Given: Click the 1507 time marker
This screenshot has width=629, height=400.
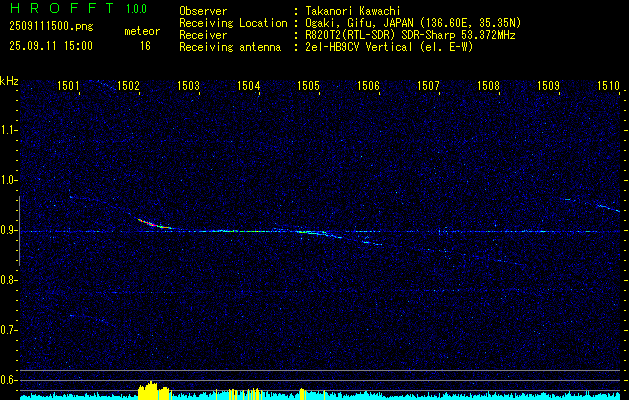Looking at the screenshot, I should (x=428, y=85).
